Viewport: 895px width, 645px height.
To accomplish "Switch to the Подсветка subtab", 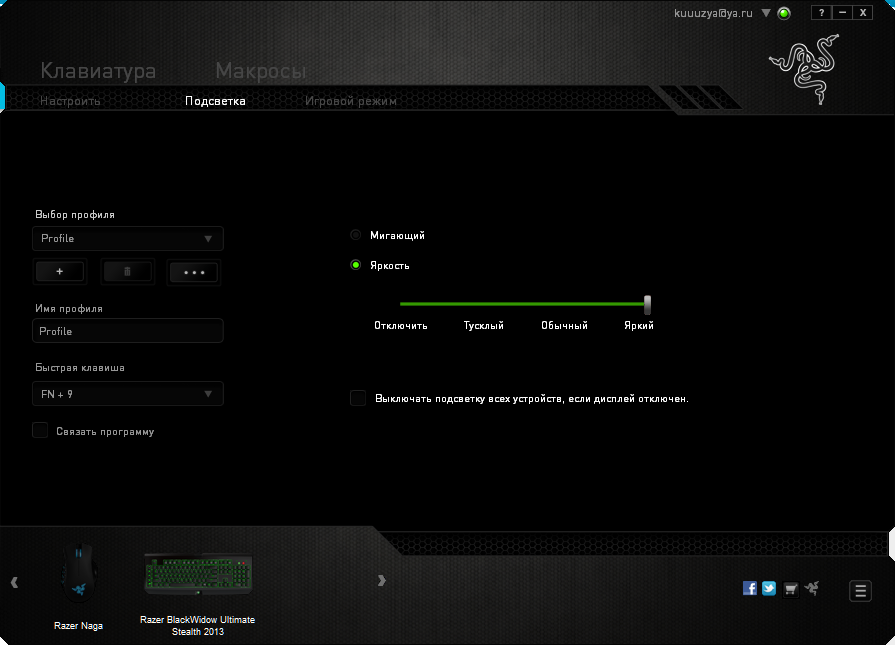I will click(215, 101).
